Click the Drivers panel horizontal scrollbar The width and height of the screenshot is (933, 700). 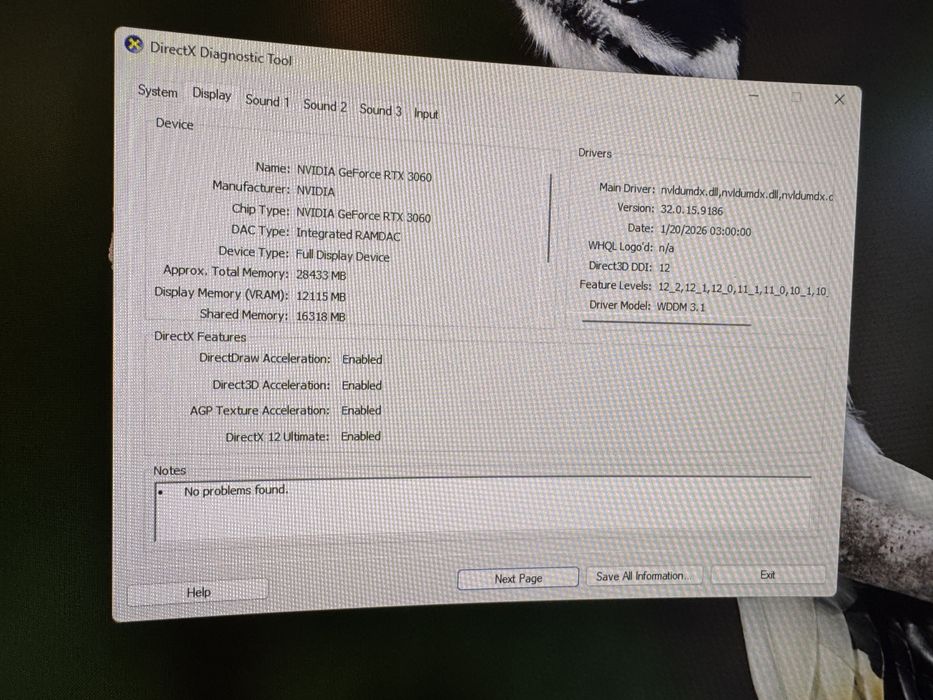point(666,323)
